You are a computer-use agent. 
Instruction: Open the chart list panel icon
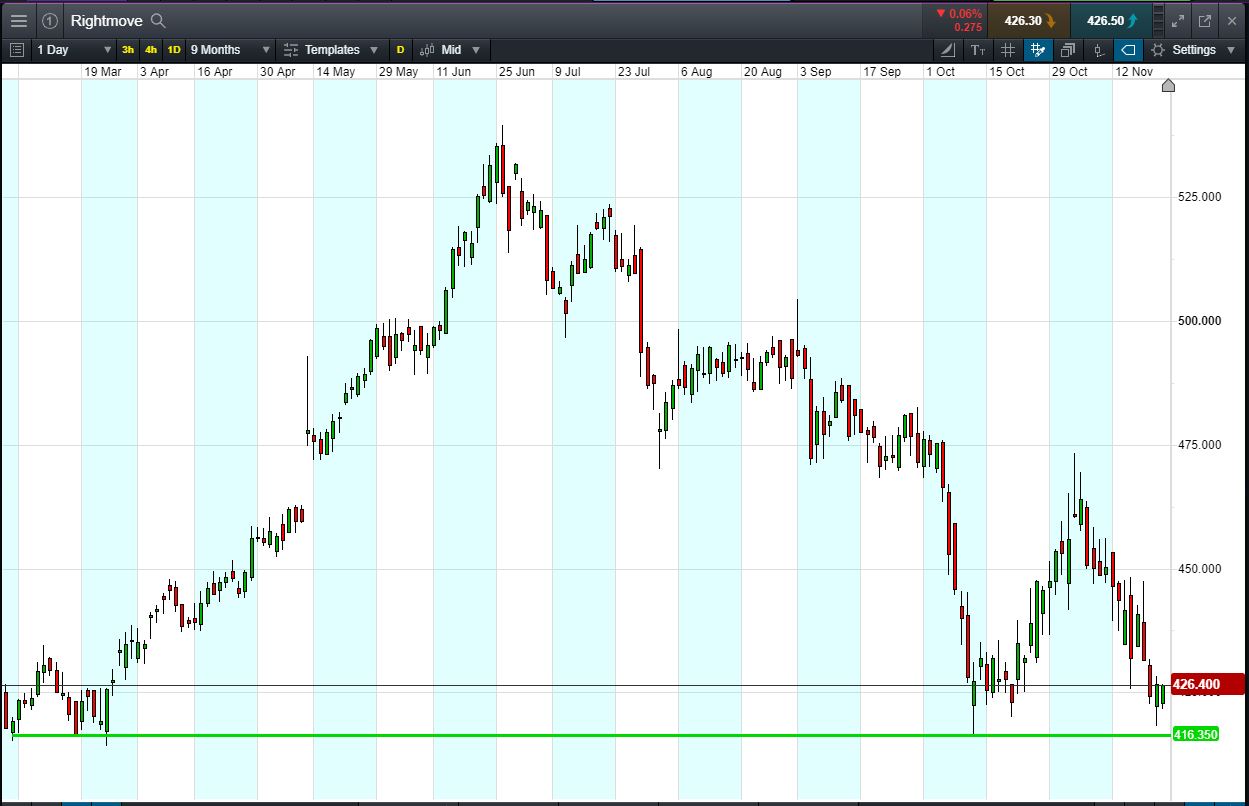16,49
